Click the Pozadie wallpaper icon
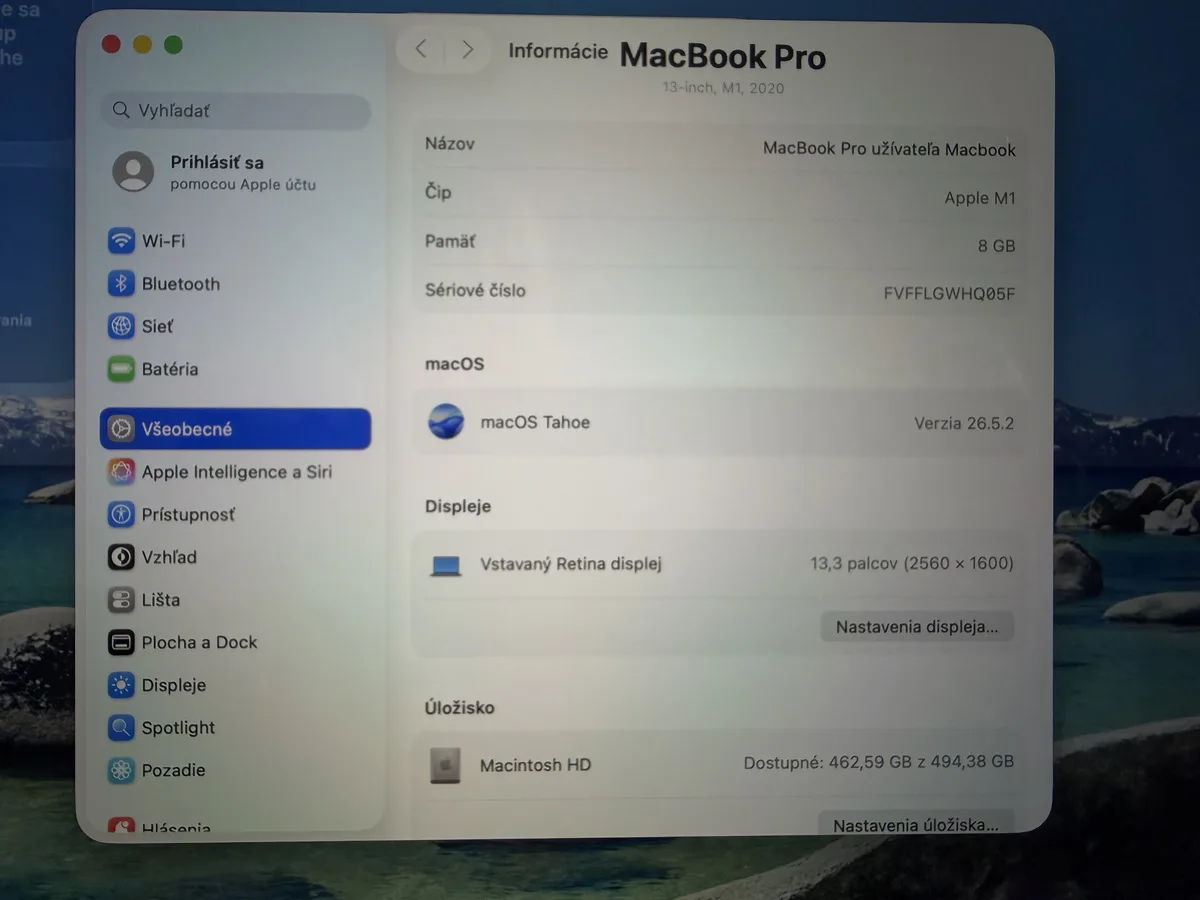1200x900 pixels. coord(121,770)
